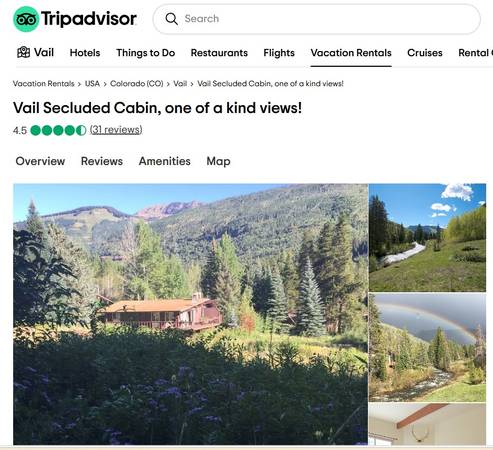Open Things to Do section
Image resolution: width=493 pixels, height=450 pixels.
click(146, 53)
